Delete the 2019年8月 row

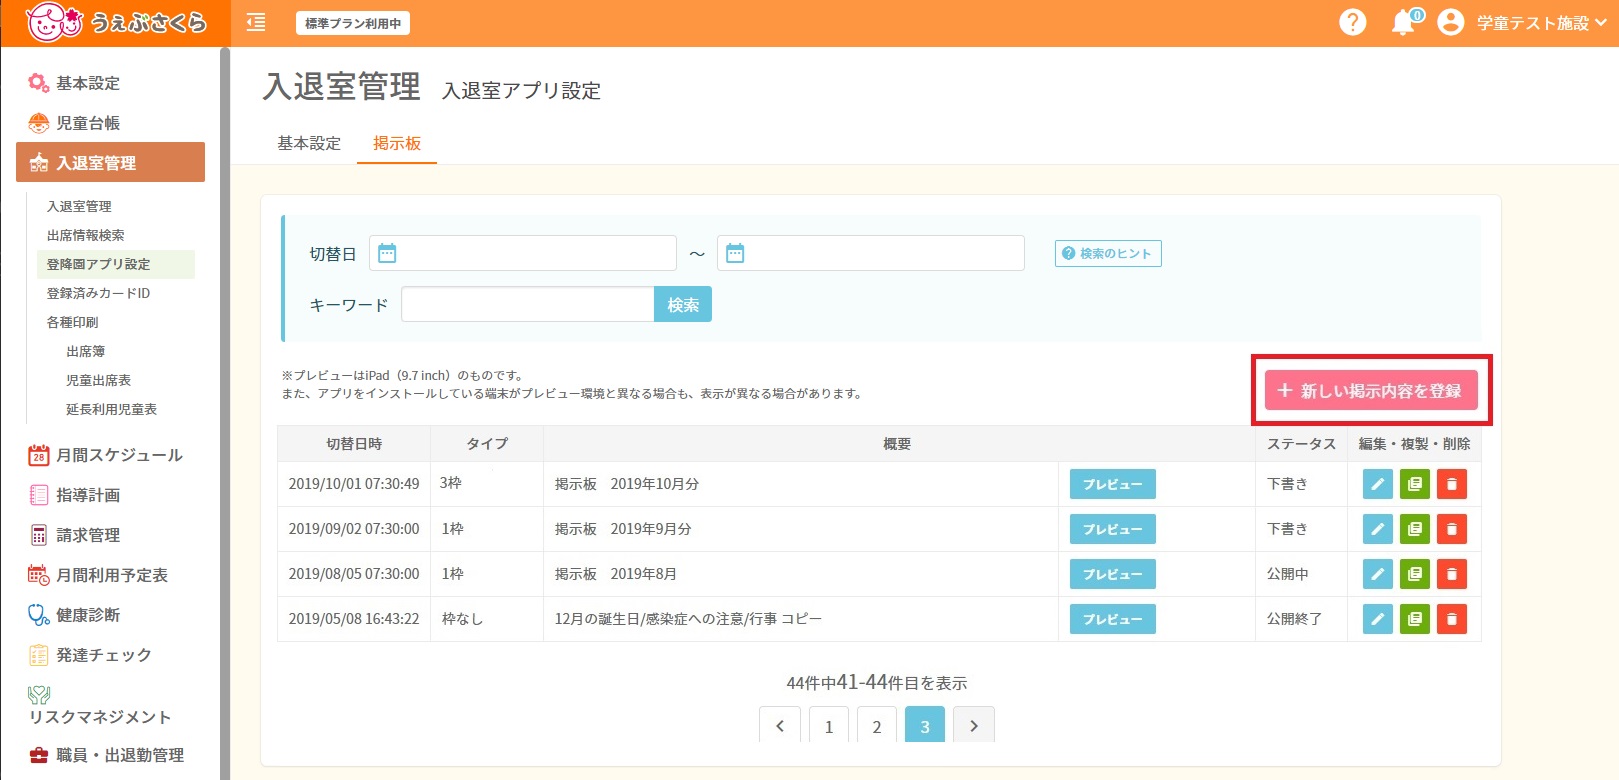point(1452,574)
